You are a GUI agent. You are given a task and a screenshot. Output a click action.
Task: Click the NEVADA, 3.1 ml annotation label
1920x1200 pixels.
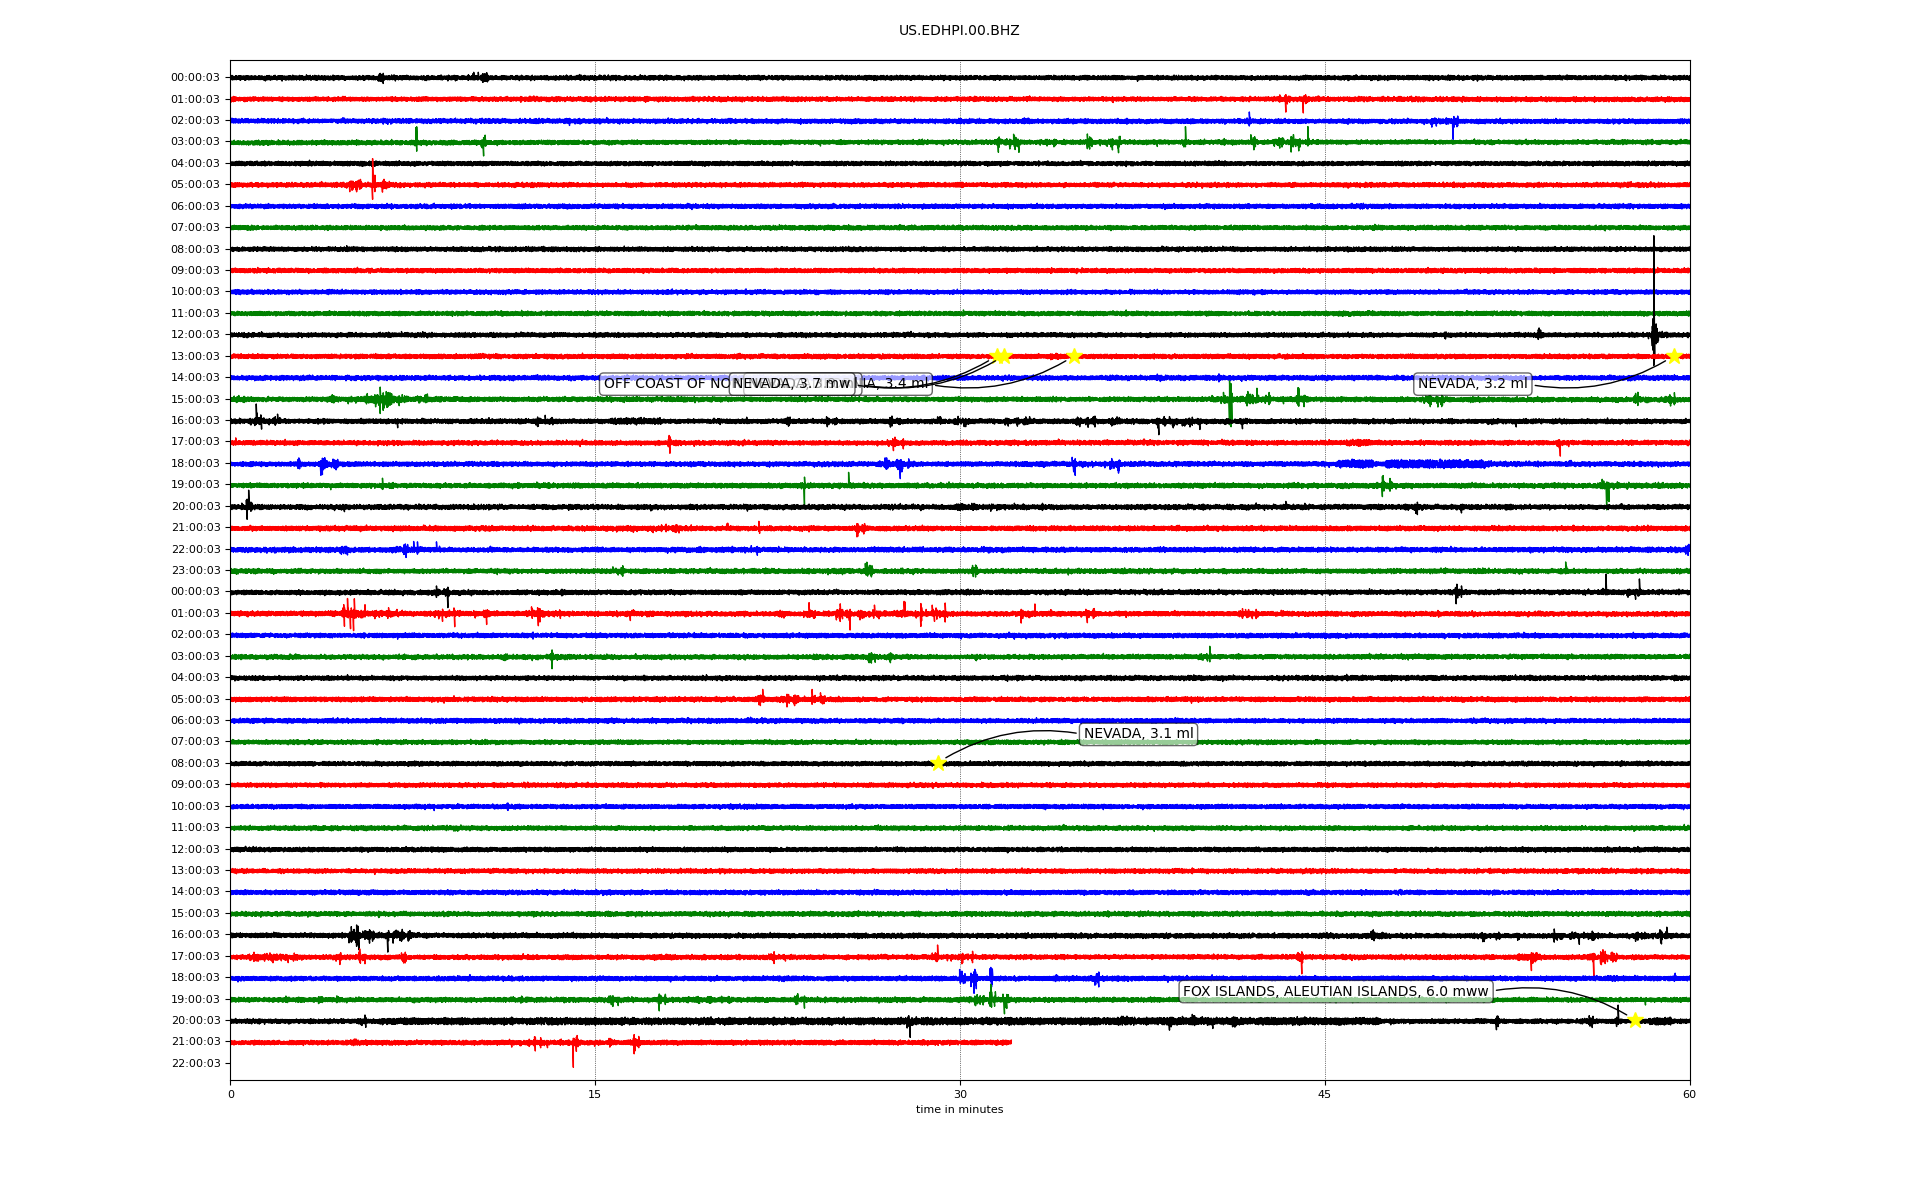[x=1138, y=734]
